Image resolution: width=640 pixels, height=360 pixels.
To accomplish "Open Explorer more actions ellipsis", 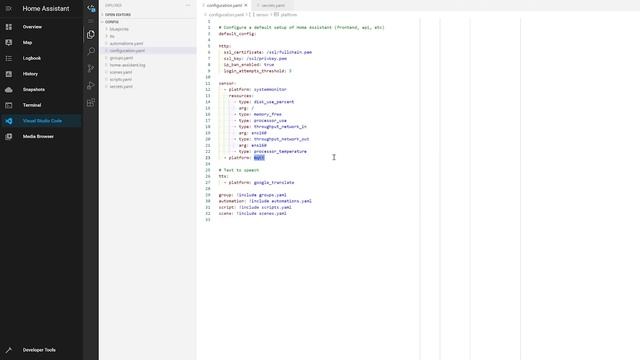I will pyautogui.click(x=188, y=5).
